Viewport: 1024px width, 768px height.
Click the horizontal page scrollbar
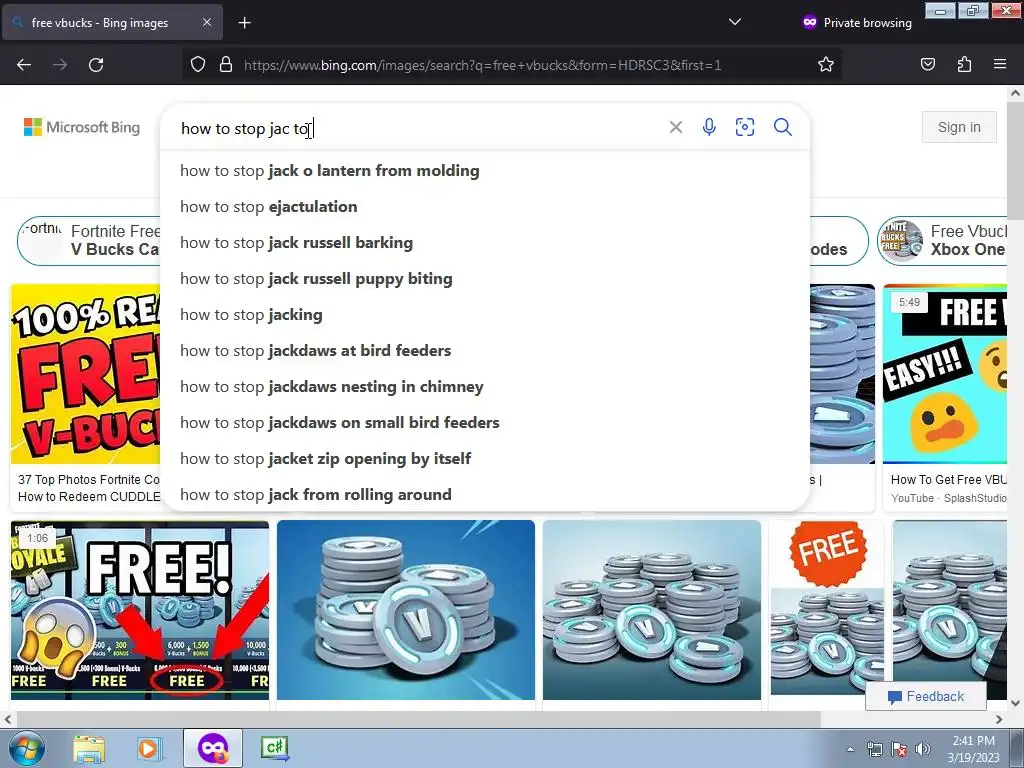(x=418, y=719)
